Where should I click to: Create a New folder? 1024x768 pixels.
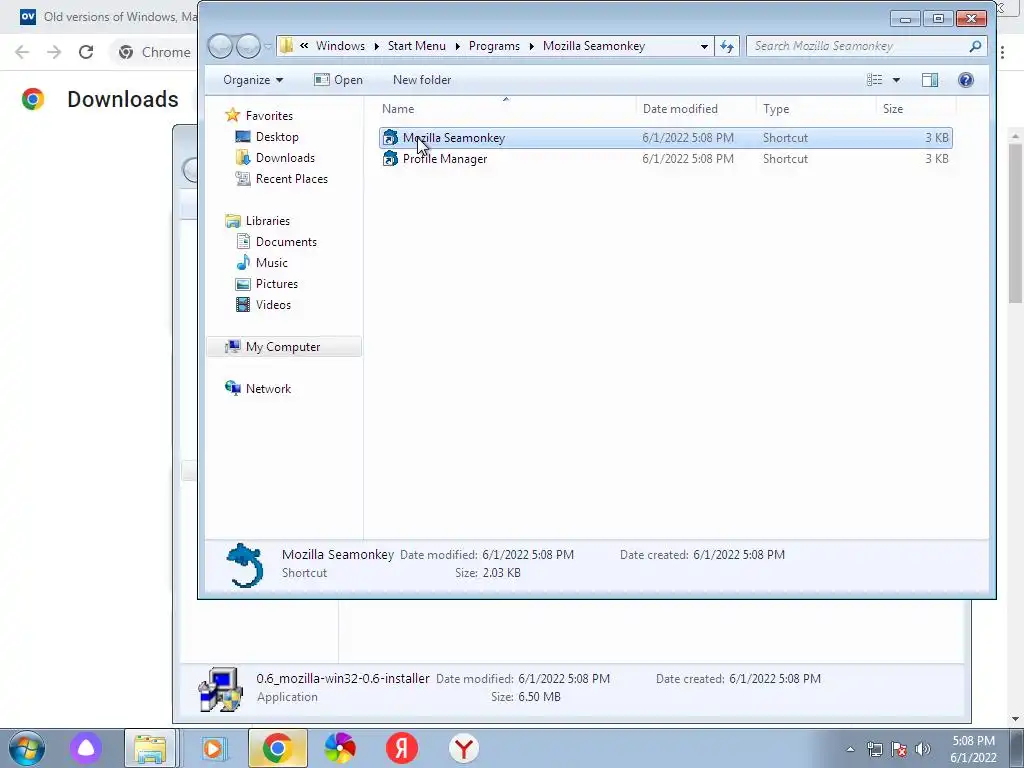click(x=422, y=80)
